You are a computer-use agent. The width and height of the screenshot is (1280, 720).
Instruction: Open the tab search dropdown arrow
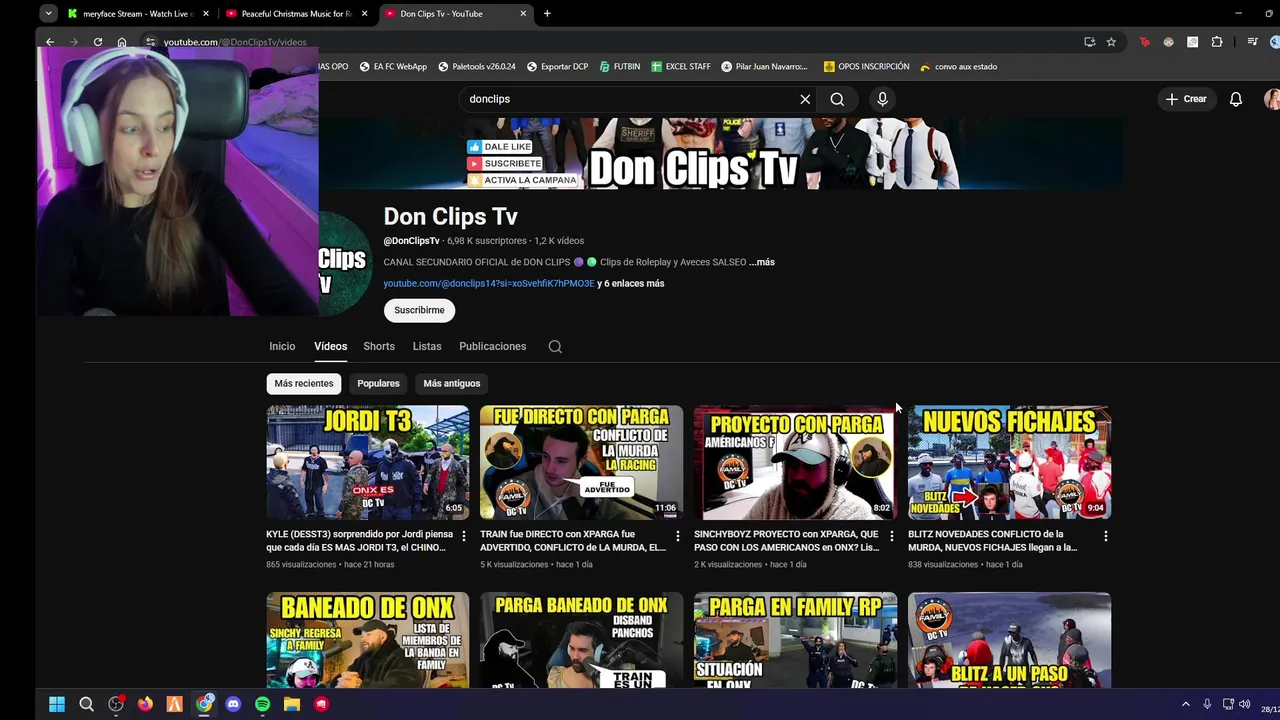(x=48, y=14)
